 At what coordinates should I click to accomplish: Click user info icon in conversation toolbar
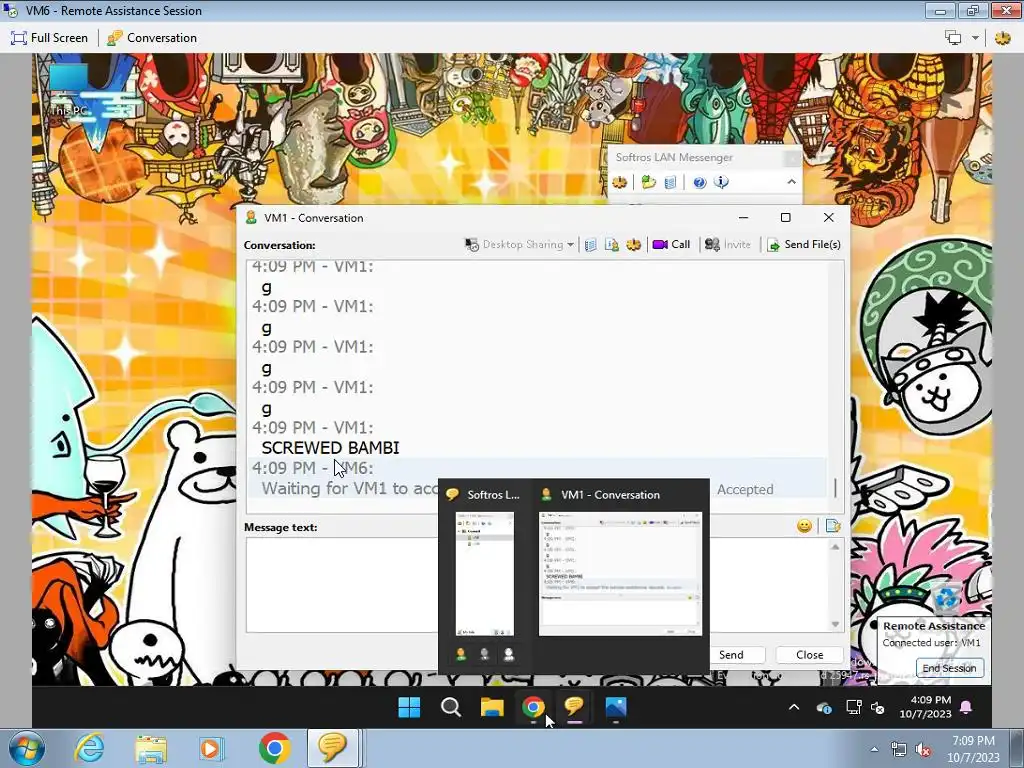coord(612,245)
